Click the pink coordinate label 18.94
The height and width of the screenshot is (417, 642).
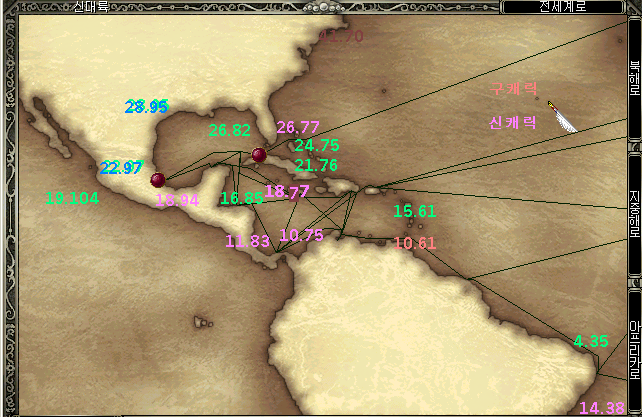point(177,200)
